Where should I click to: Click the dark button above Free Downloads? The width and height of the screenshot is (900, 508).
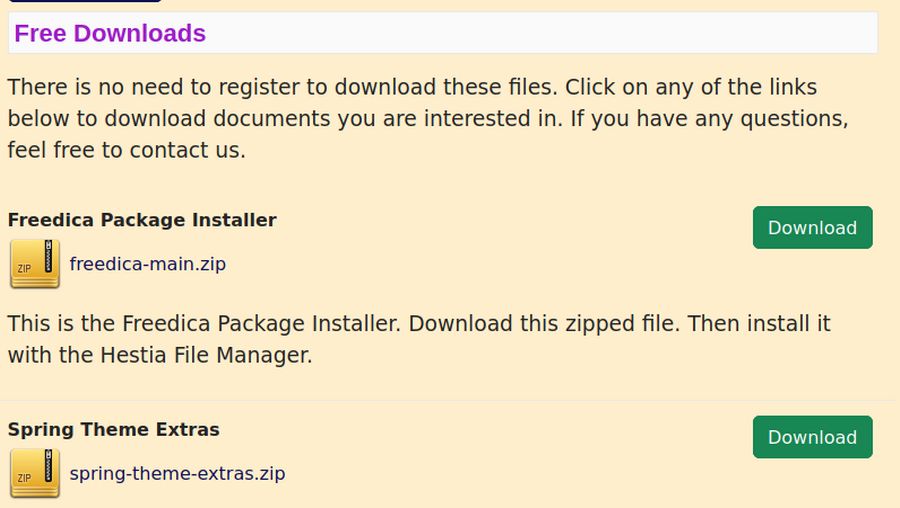coord(85,1)
